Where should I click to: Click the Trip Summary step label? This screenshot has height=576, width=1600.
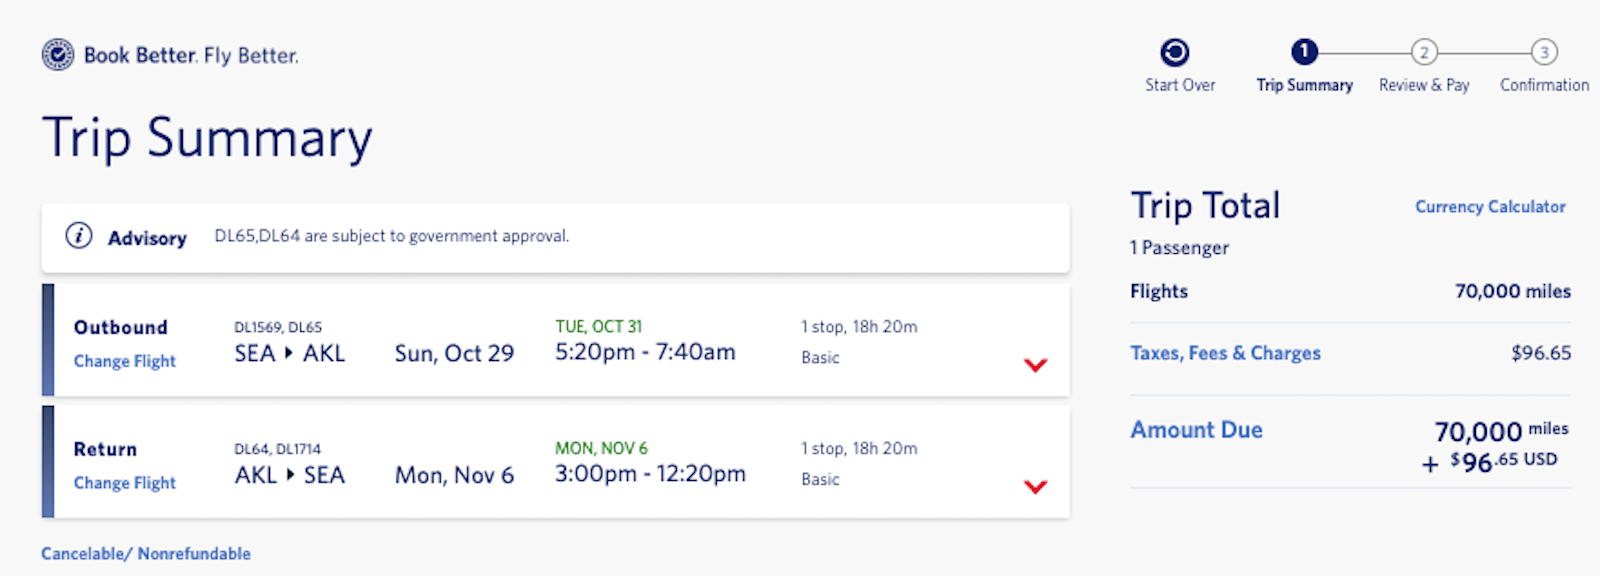coord(1304,86)
